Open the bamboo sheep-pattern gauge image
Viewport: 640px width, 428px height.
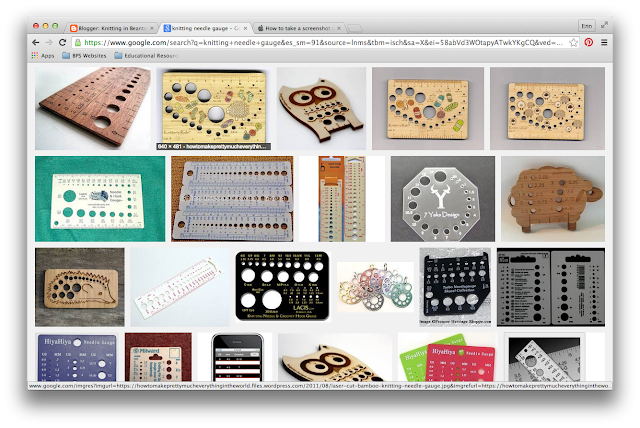pyautogui.click(x=547, y=109)
